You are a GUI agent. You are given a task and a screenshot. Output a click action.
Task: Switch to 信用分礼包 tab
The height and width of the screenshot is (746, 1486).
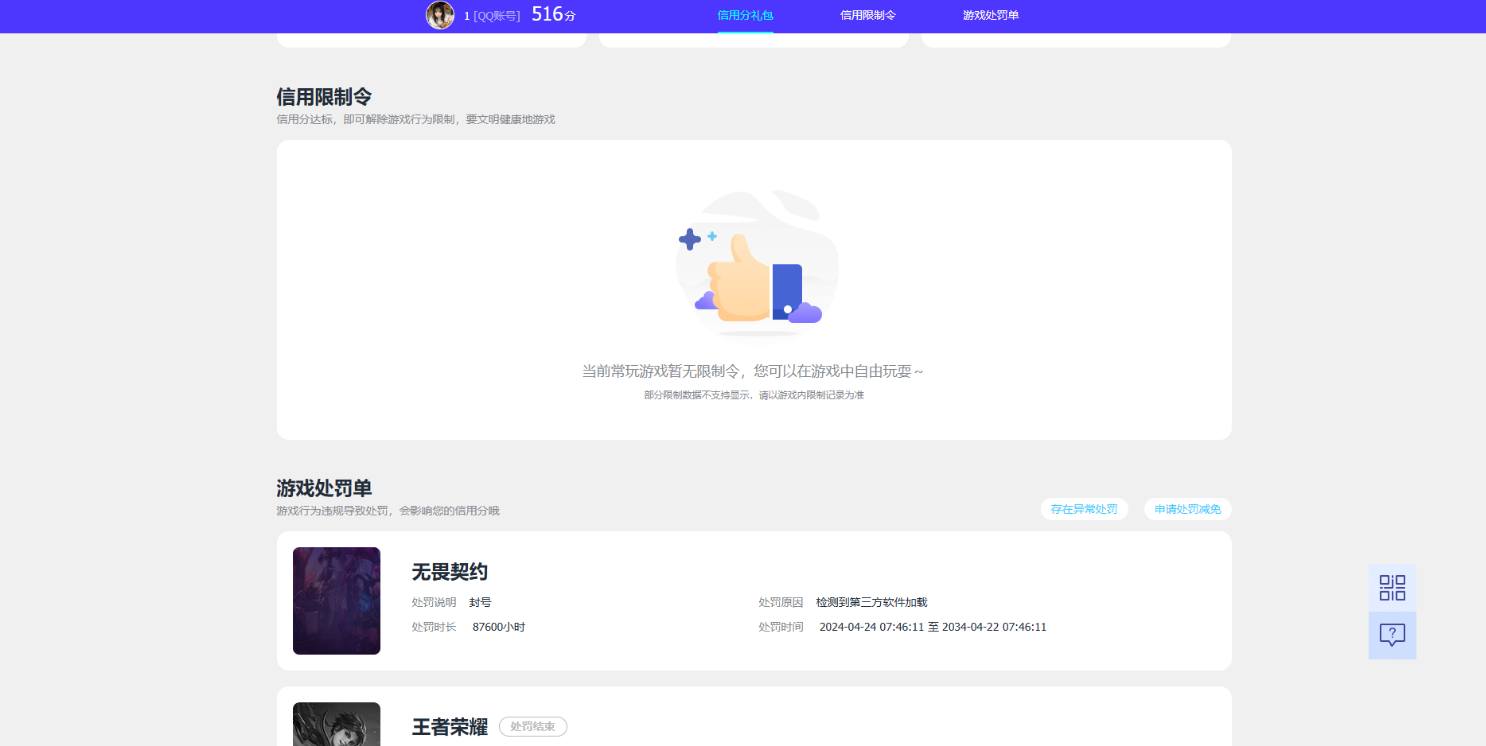(745, 16)
